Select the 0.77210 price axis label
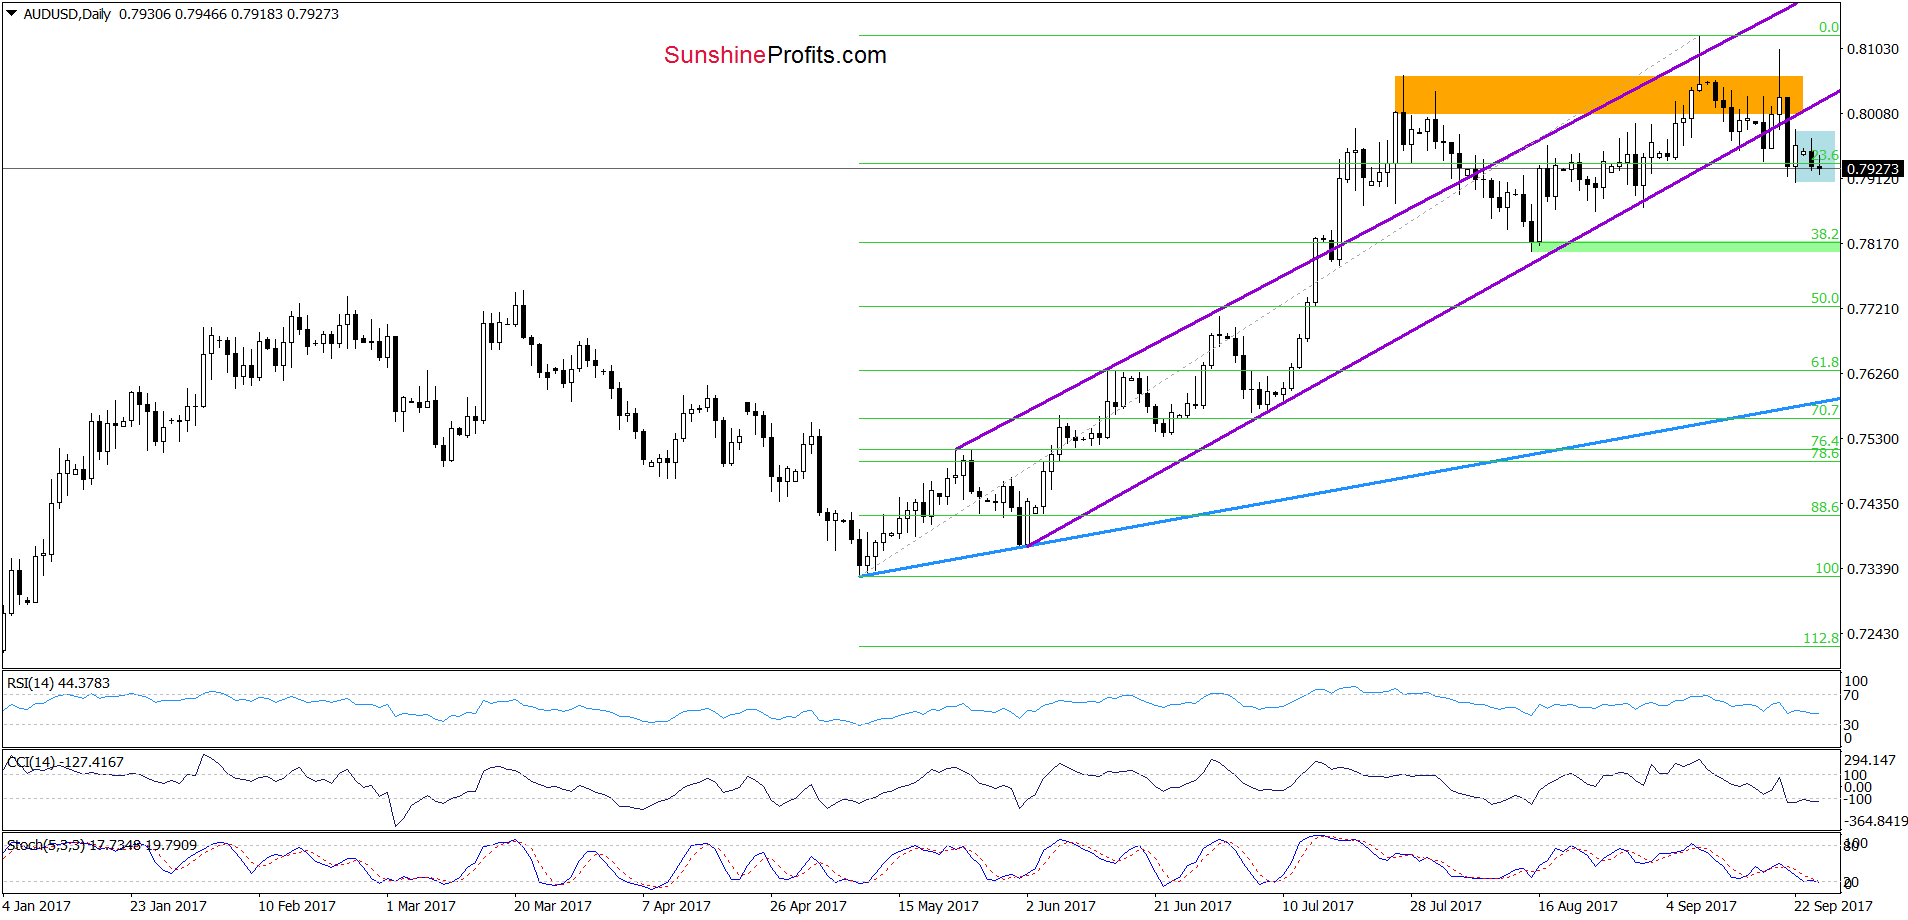 (x=1872, y=309)
